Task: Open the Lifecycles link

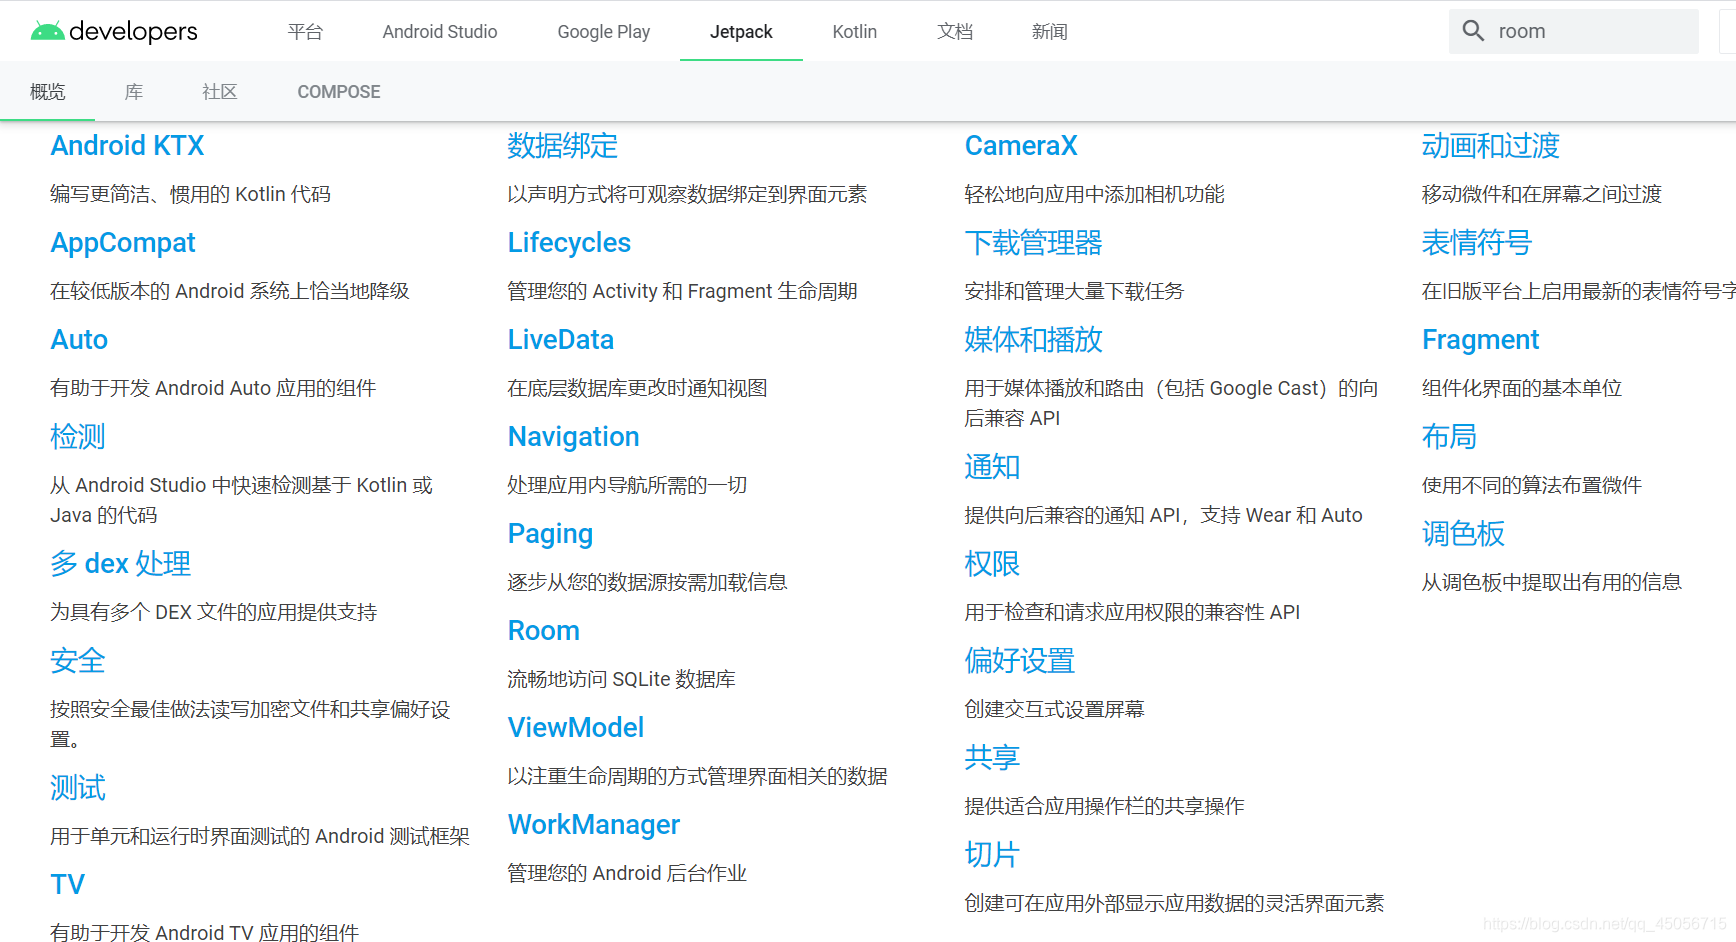Action: [x=569, y=243]
